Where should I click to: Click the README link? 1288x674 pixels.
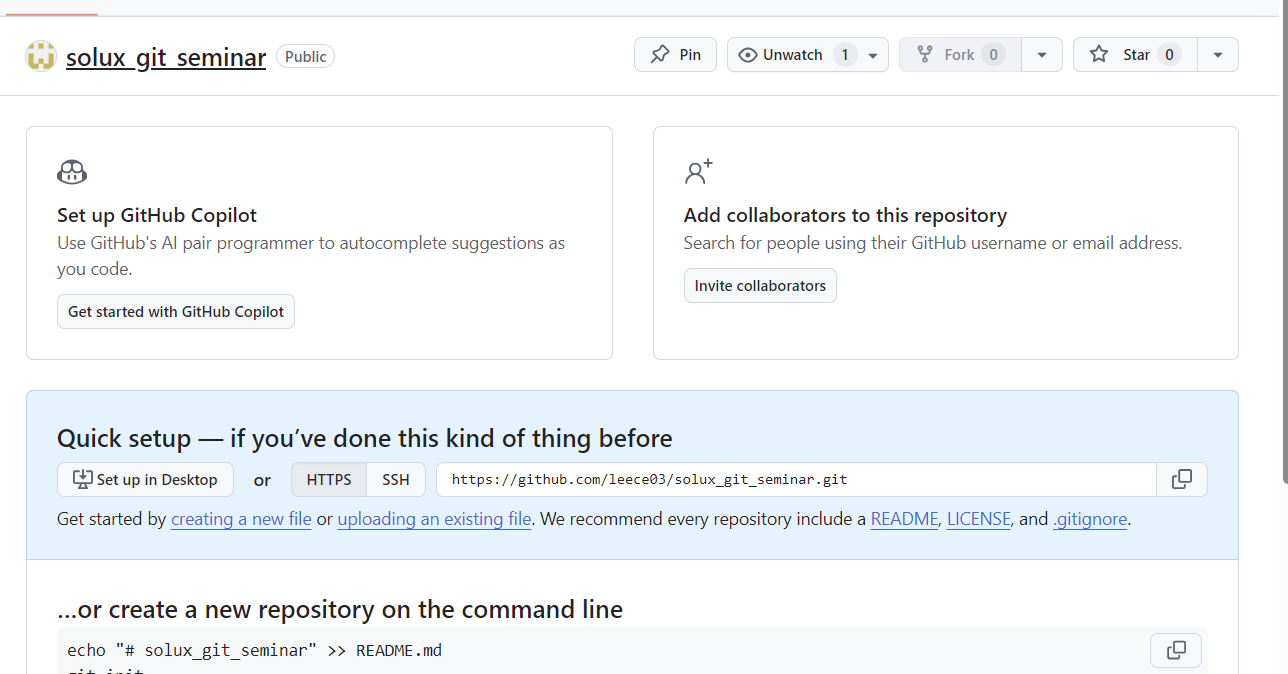[x=904, y=520]
